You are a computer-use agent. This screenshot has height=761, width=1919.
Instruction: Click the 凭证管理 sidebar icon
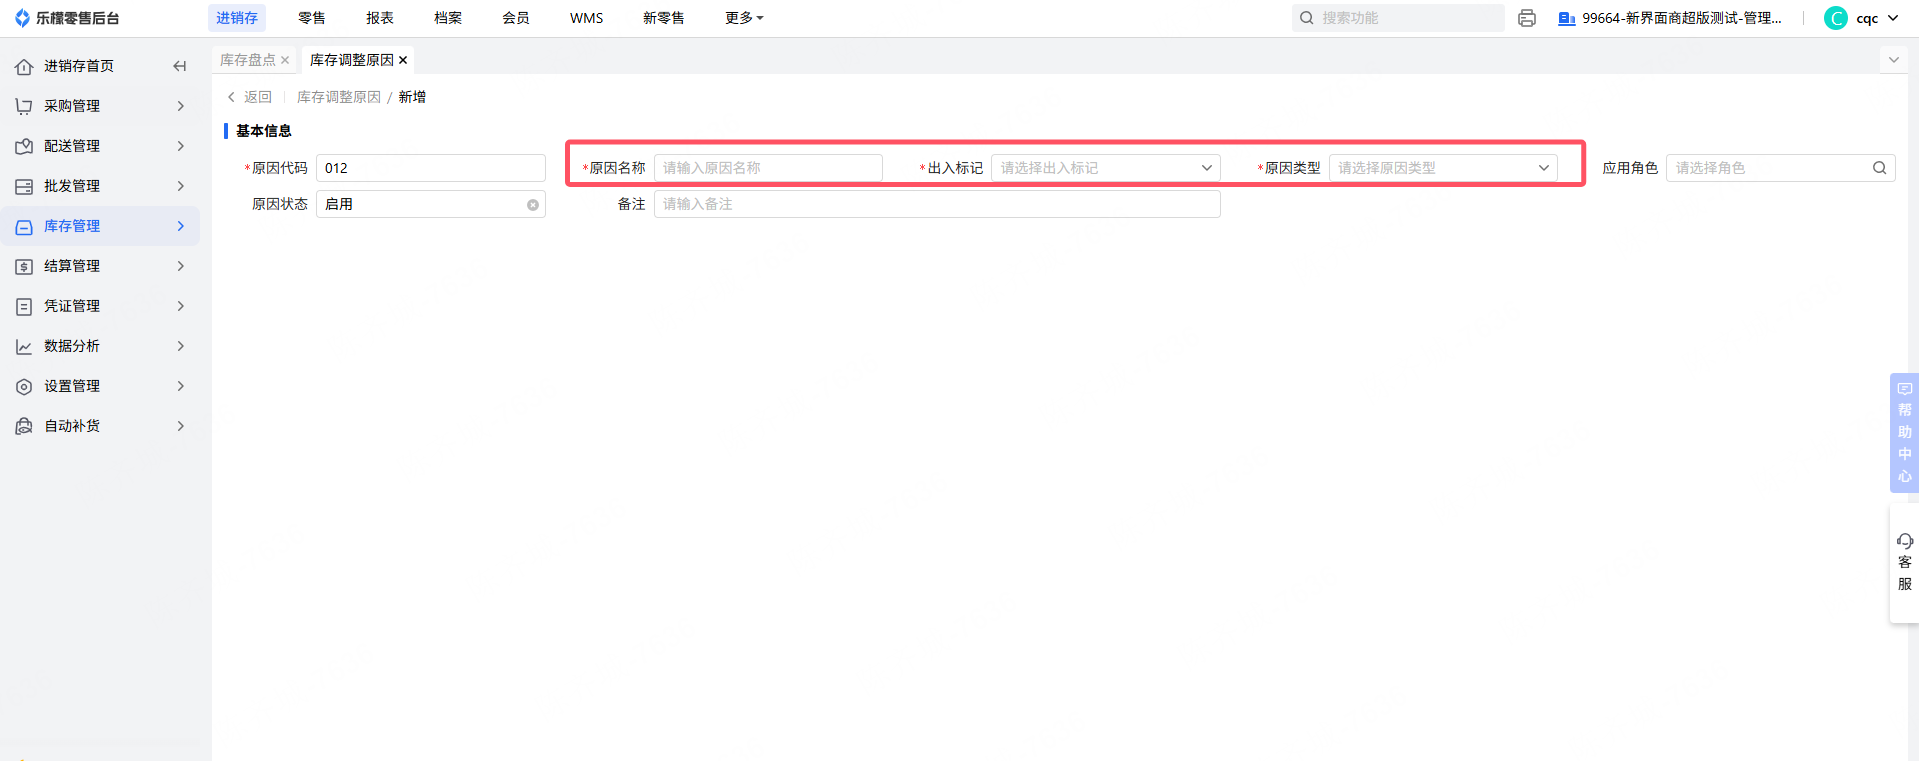coord(24,306)
